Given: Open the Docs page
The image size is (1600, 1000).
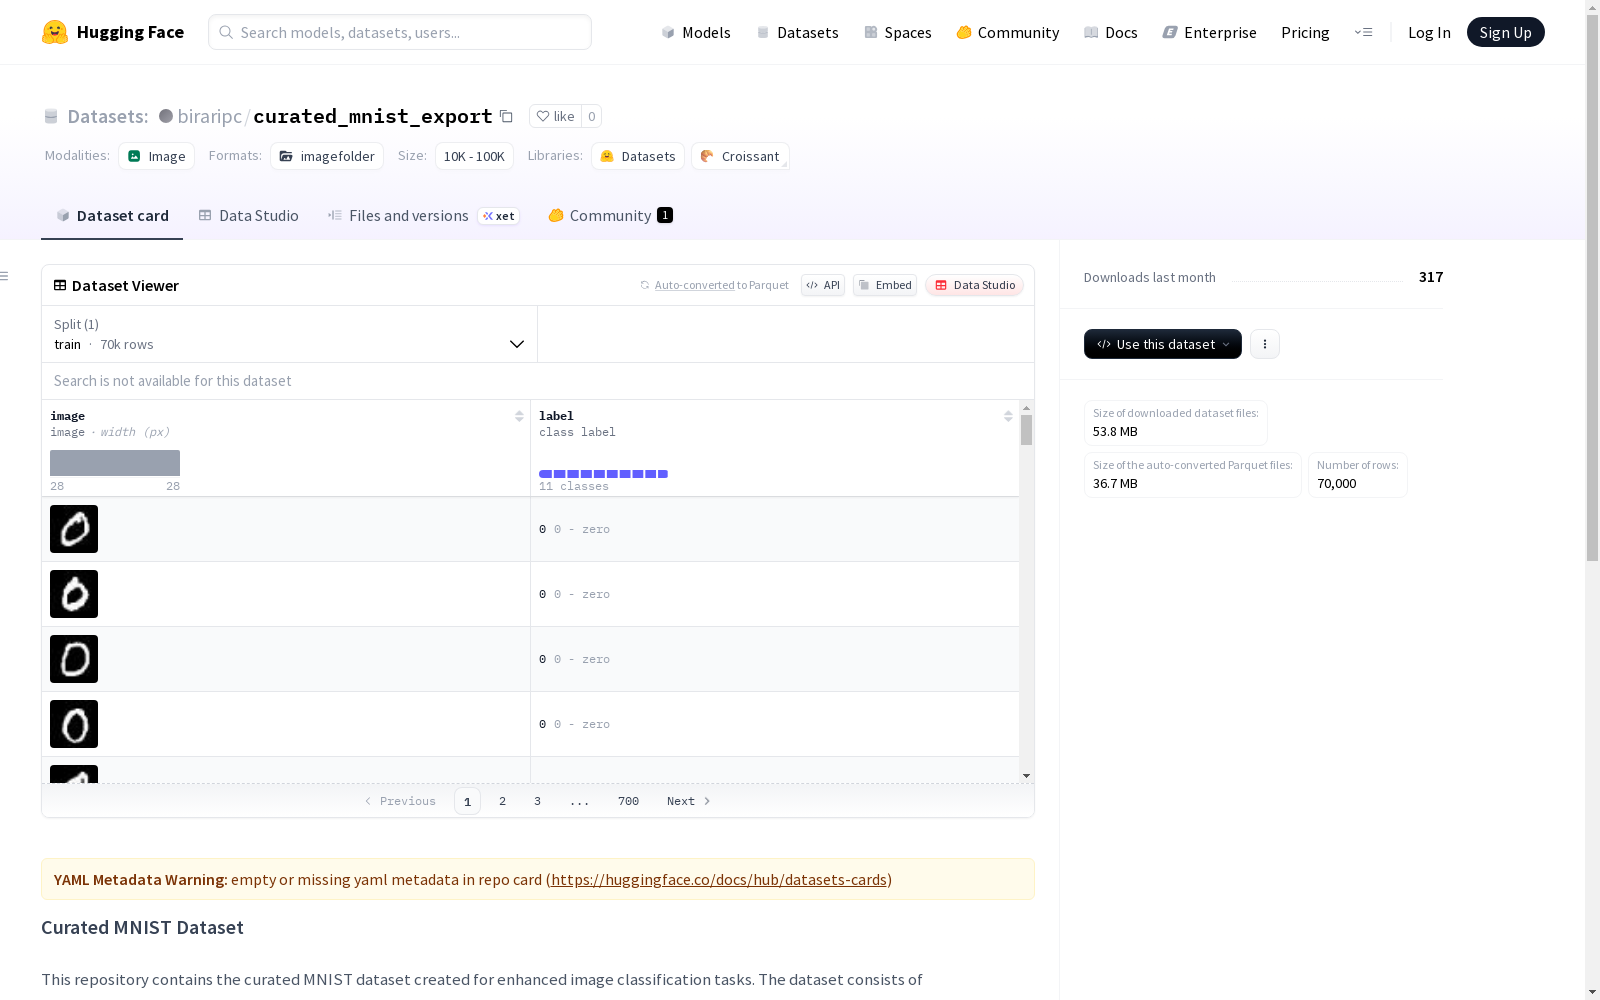Looking at the screenshot, I should pos(1111,32).
